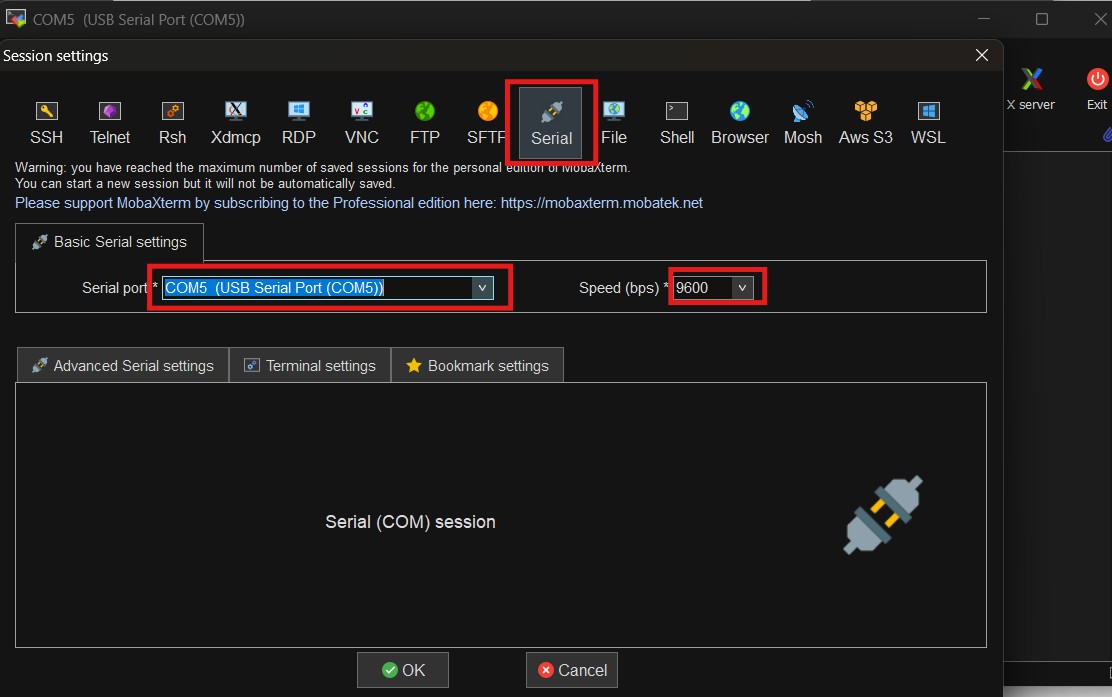Select the Shell session type
This screenshot has width=1112, height=697.
click(x=677, y=123)
